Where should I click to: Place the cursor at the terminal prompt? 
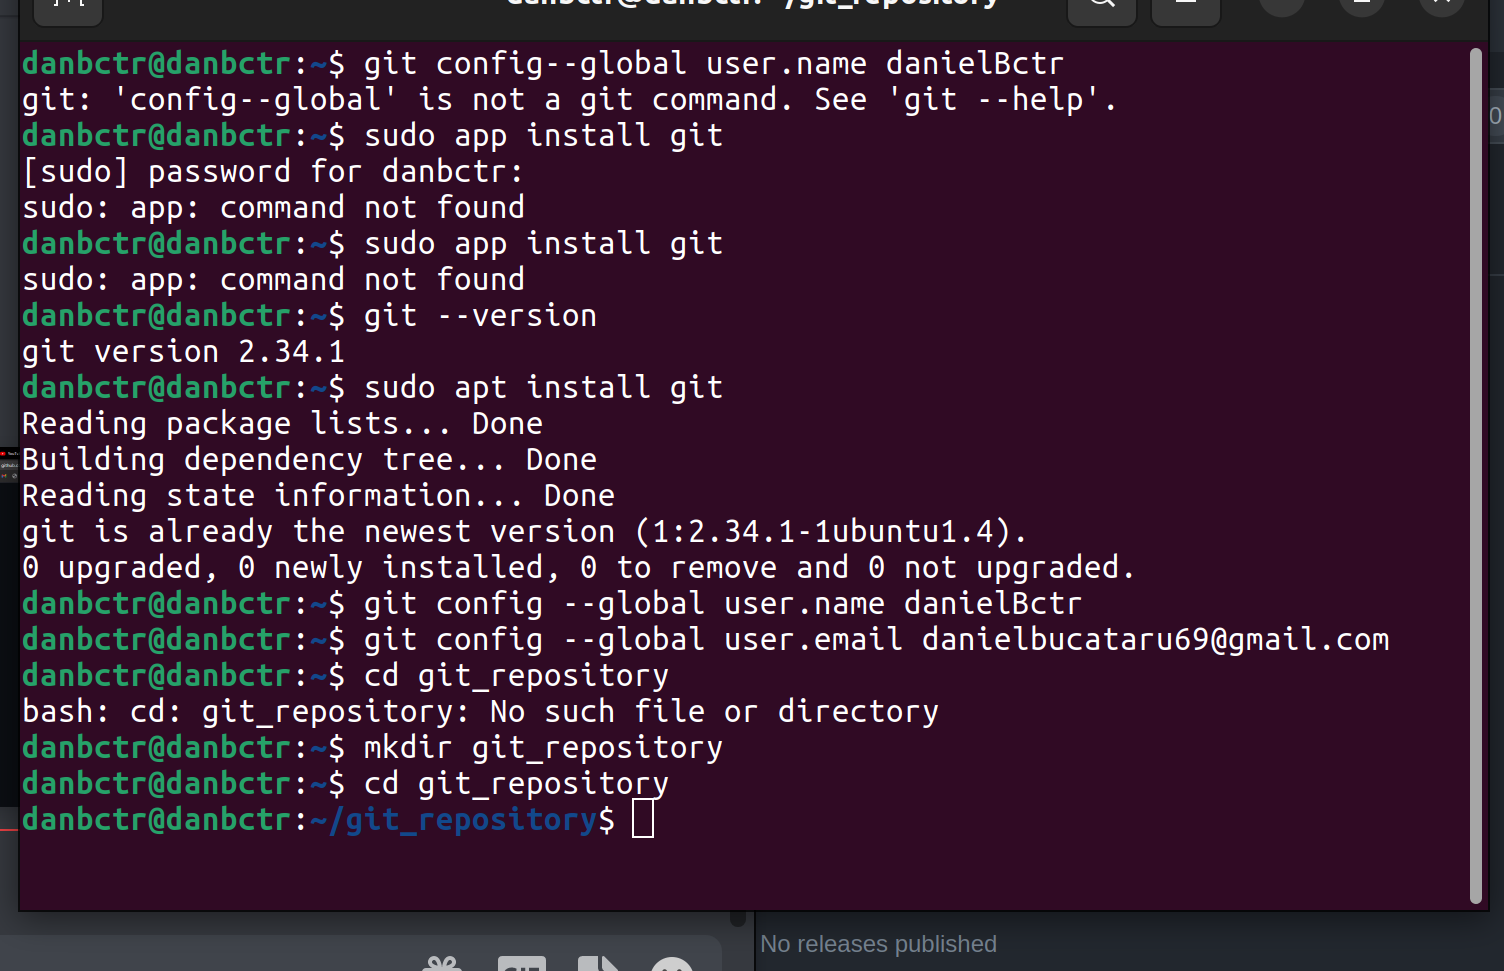(644, 819)
